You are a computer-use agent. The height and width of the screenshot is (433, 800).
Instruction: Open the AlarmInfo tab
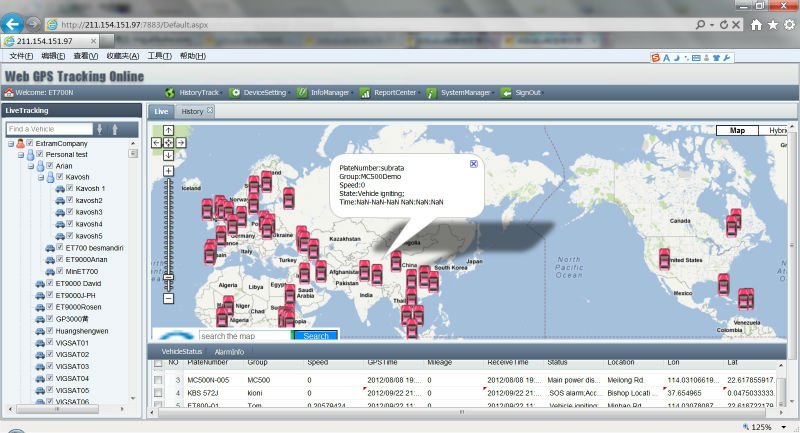pos(229,352)
